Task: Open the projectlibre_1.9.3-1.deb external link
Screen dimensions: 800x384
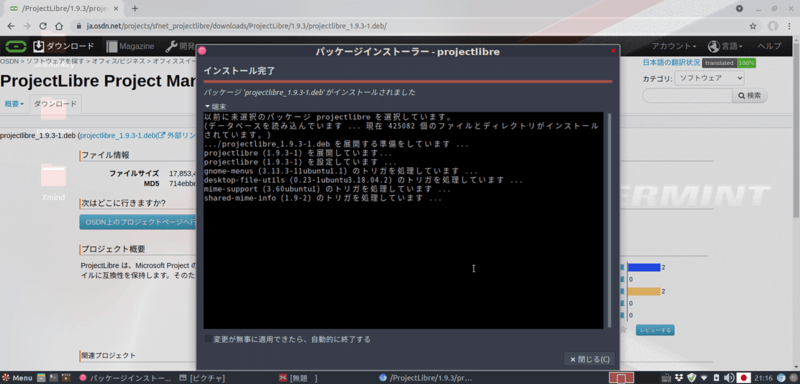Action: (138, 136)
